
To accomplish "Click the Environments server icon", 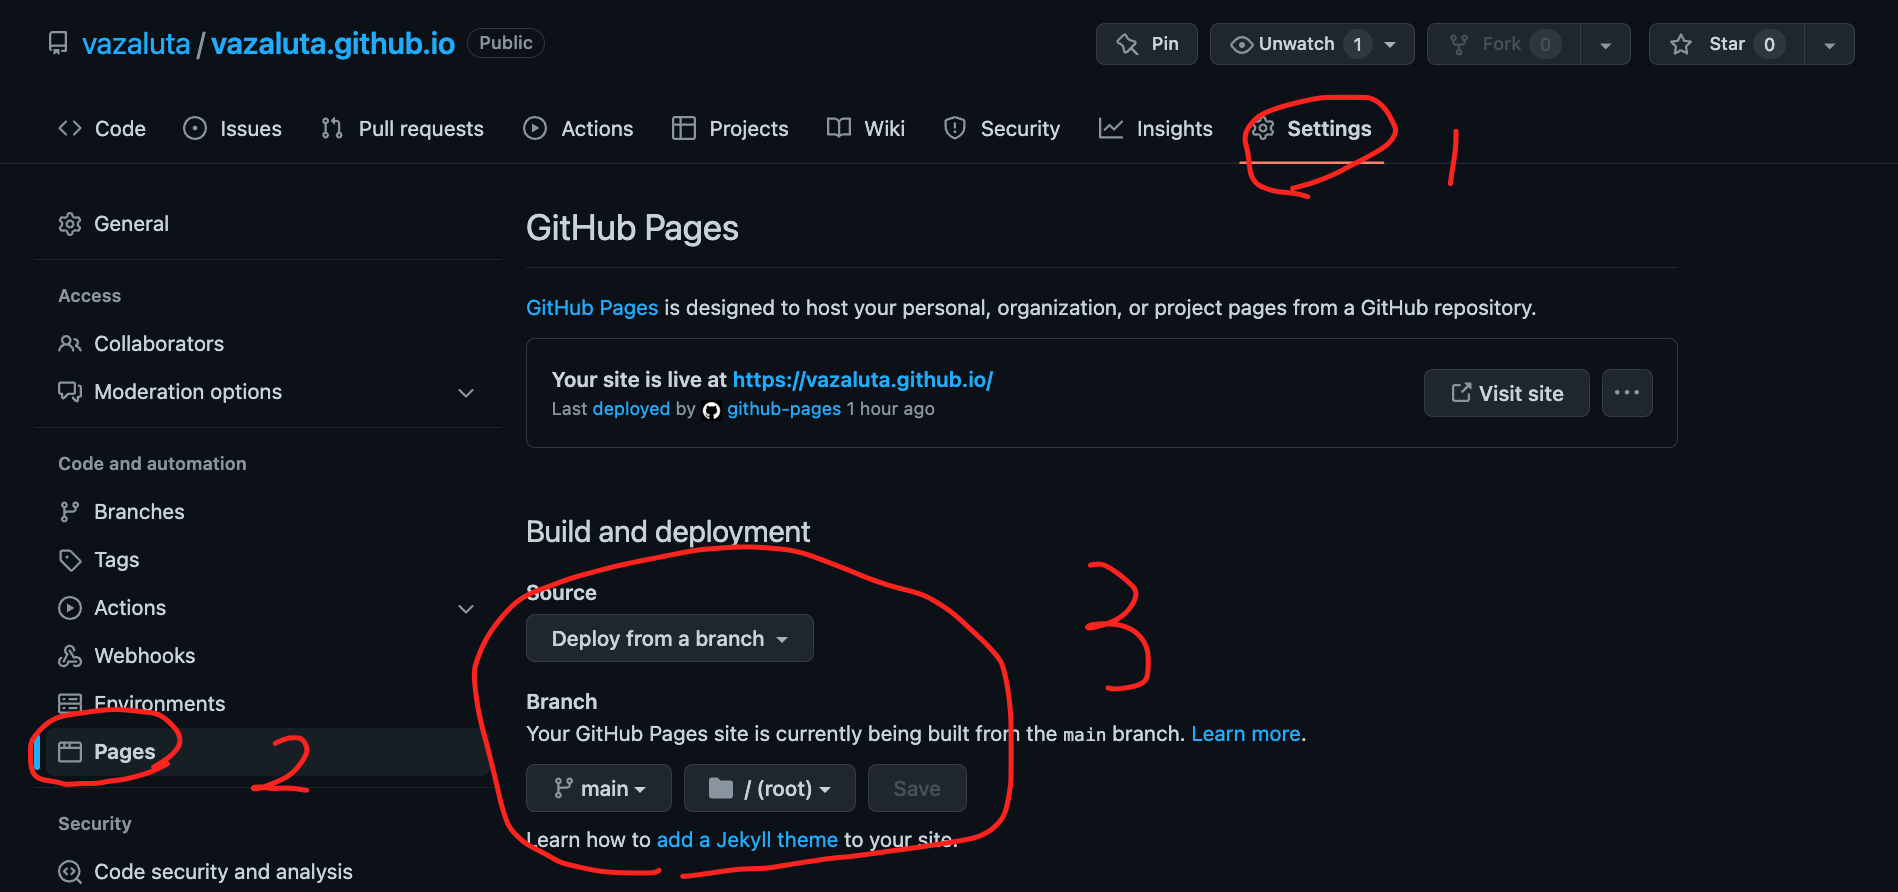I will tap(70, 704).
